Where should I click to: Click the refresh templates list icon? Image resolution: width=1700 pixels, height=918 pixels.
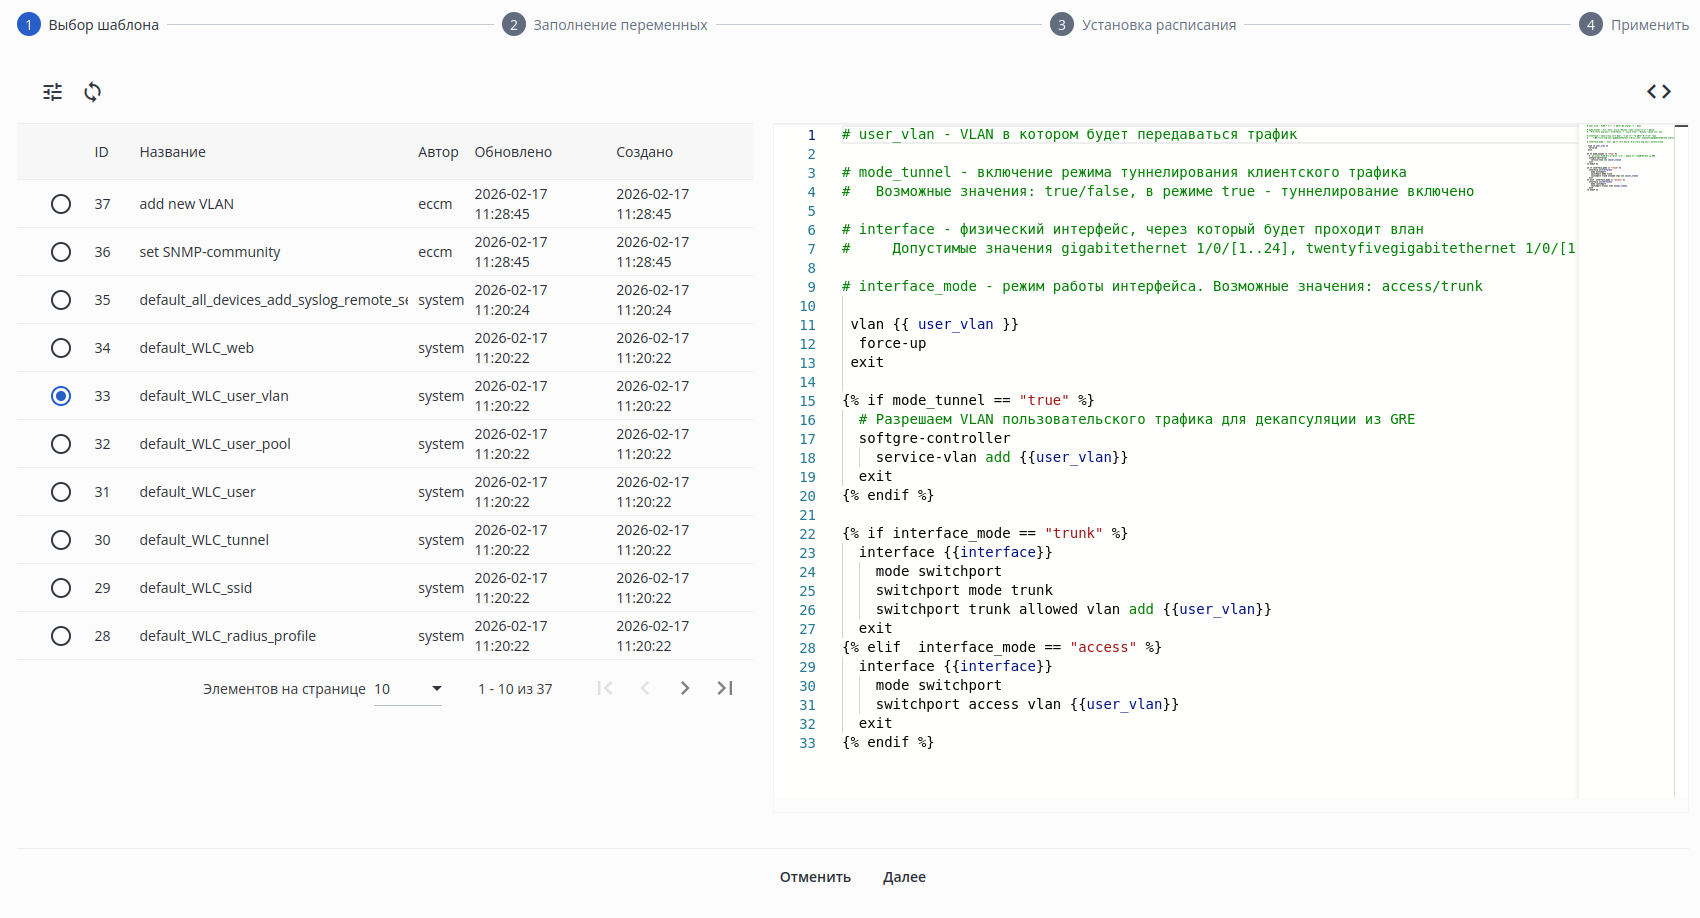click(93, 92)
